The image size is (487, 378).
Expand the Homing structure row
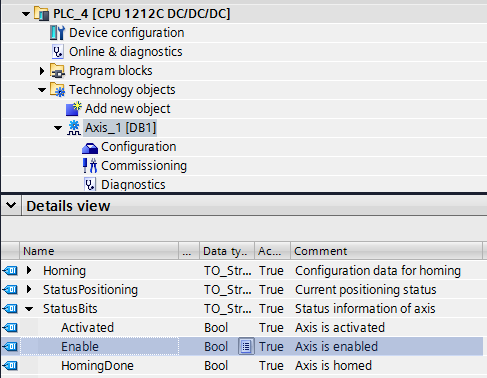pyautogui.click(x=29, y=270)
